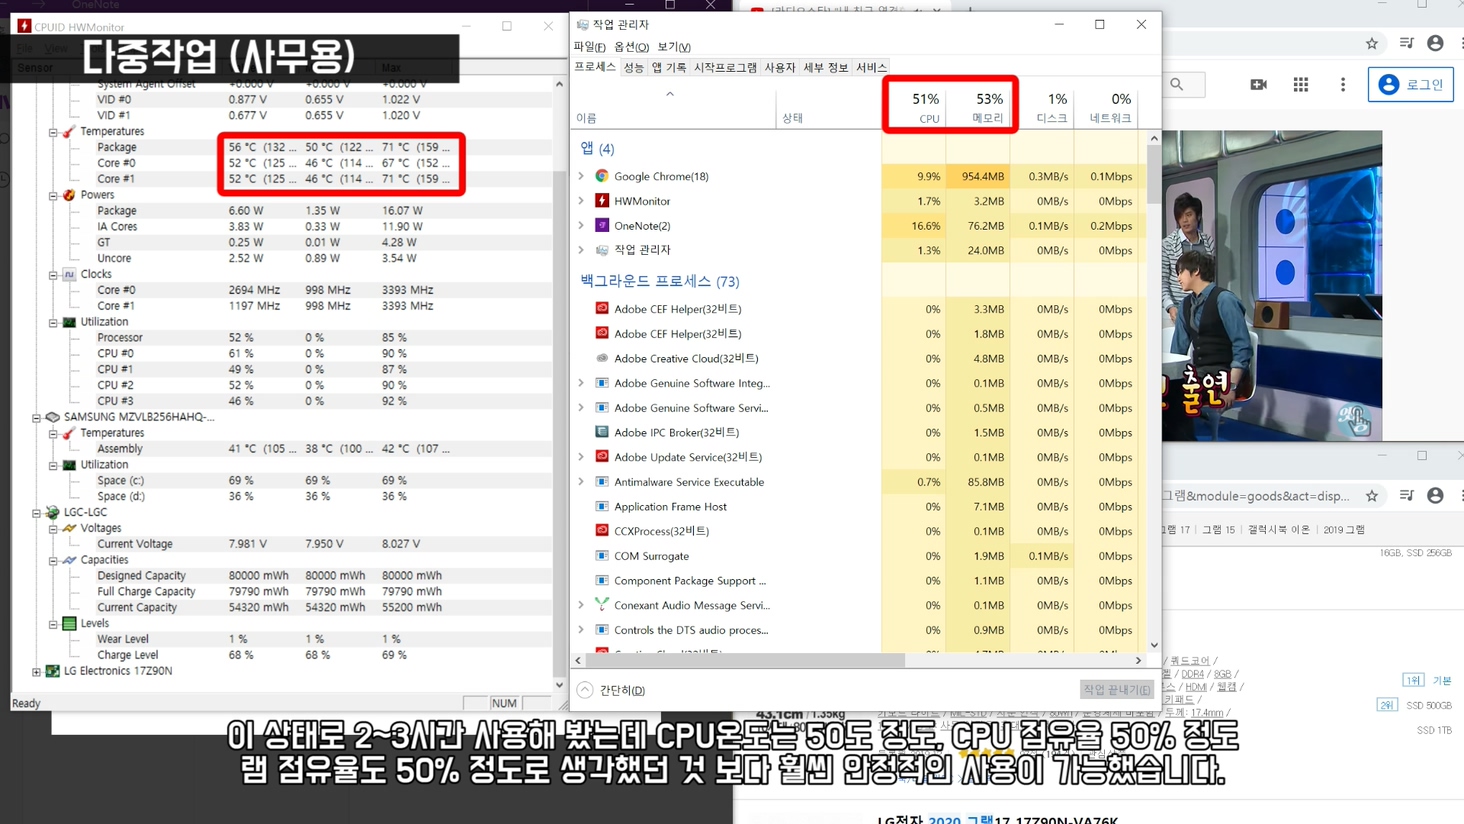Click the 작업 끝내기 button
This screenshot has width=1464, height=824.
click(1116, 690)
